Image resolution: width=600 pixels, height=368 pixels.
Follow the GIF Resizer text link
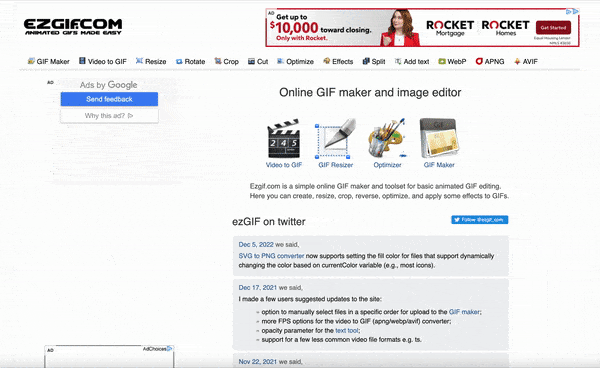pos(336,165)
